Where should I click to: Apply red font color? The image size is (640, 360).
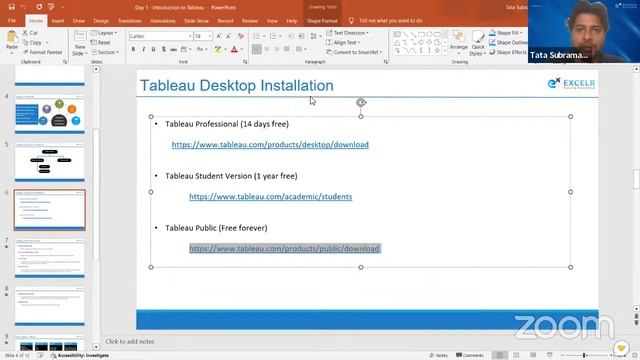234,49
